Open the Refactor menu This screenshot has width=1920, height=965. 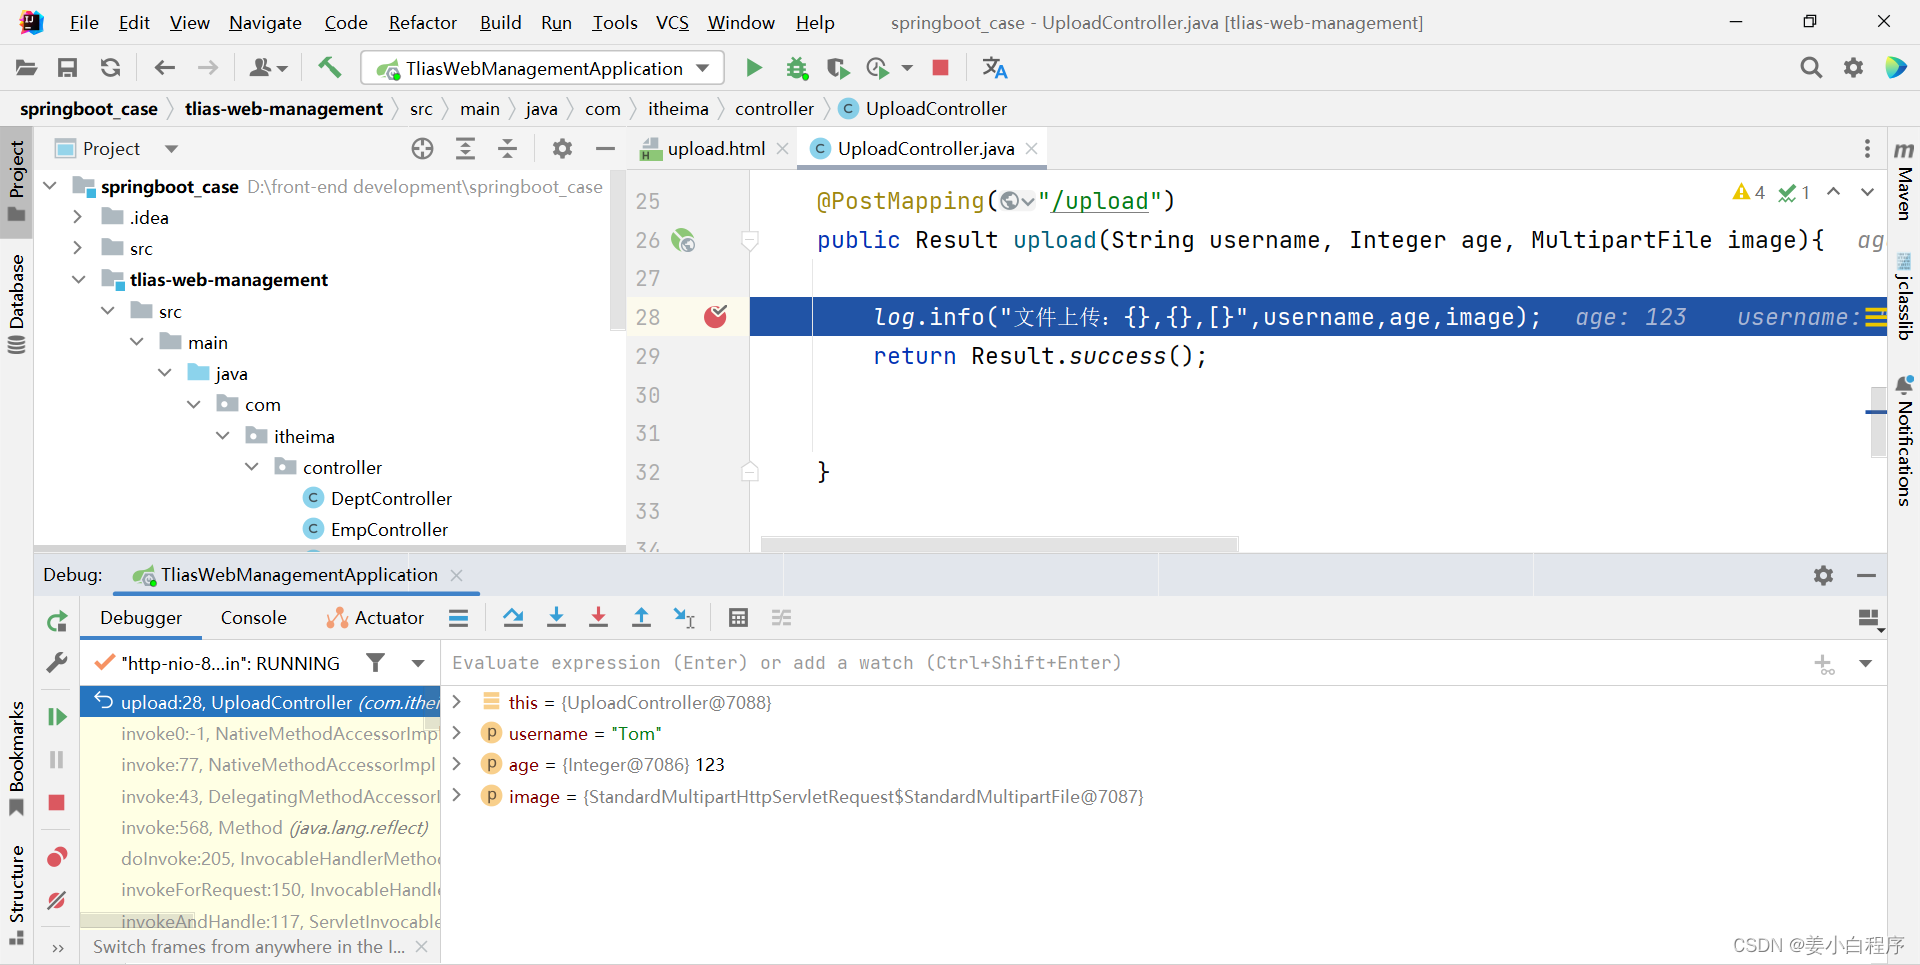(422, 22)
